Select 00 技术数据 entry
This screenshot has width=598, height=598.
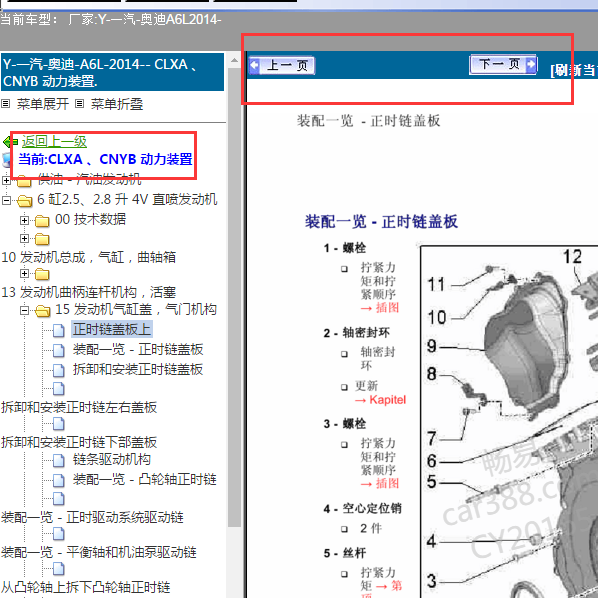(90, 219)
